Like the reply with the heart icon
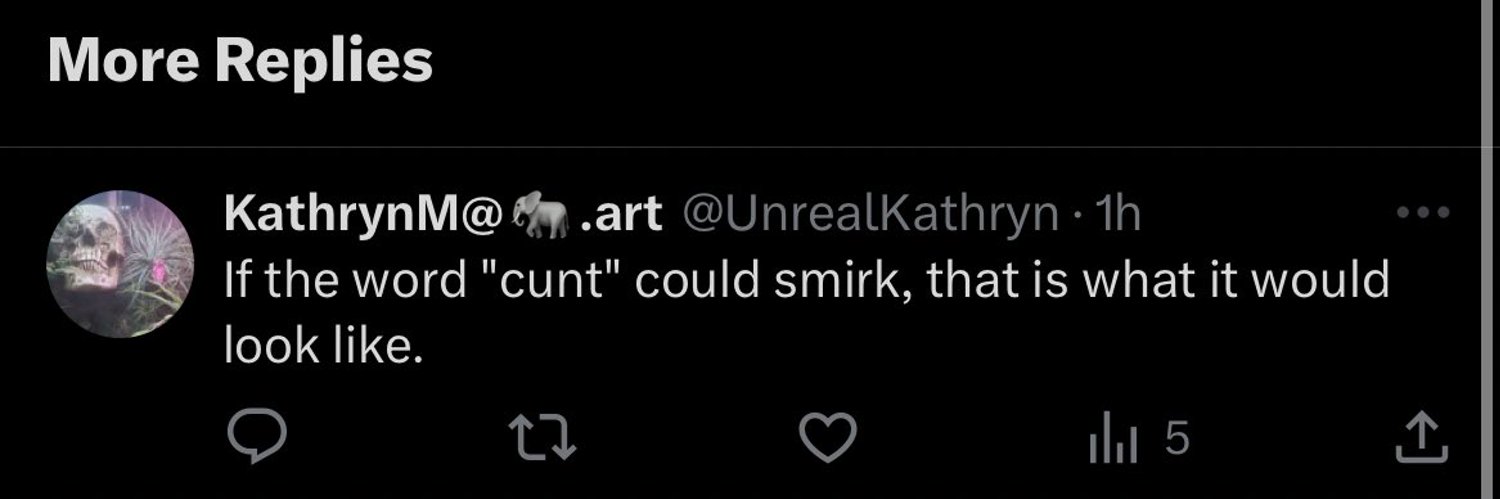The image size is (1500, 499). (x=830, y=438)
